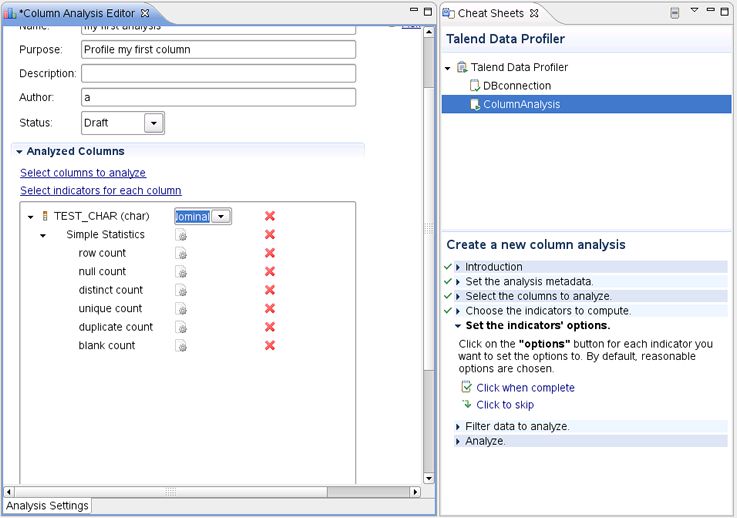Remove TEST_CHAR column with red X

coord(270,216)
